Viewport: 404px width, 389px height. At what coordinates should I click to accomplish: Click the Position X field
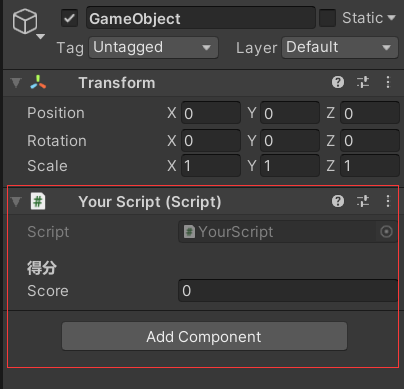coord(211,113)
